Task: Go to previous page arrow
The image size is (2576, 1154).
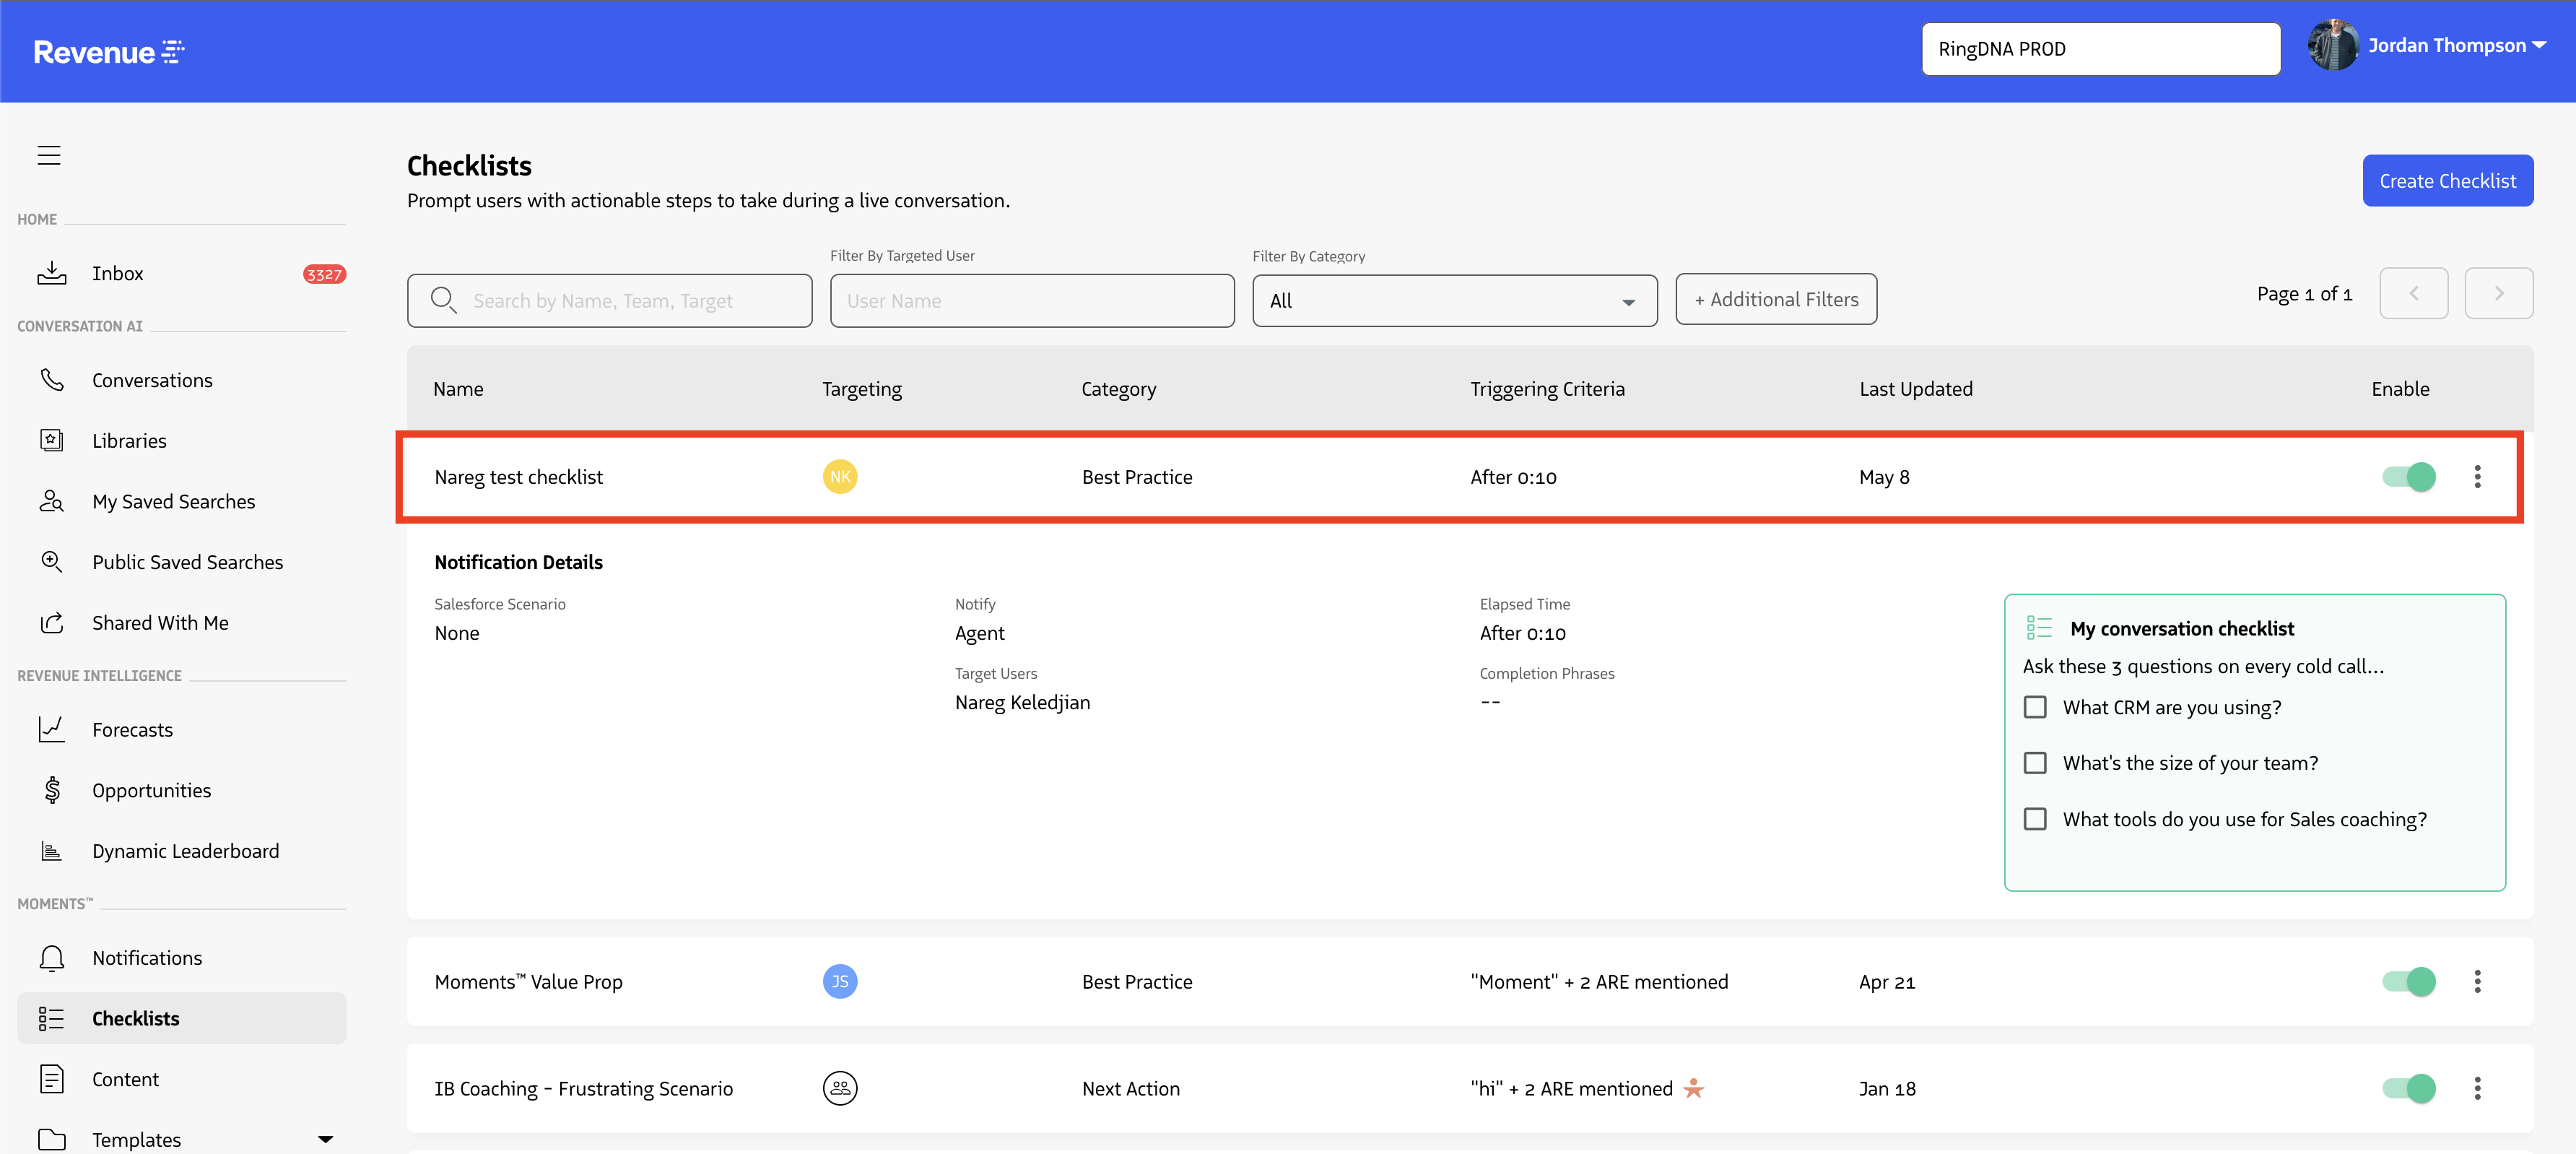Action: pos(2414,293)
